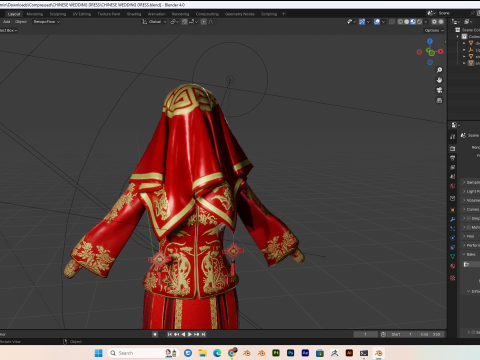The width and height of the screenshot is (480, 360).
Task: Open the Material properties tab
Action: tap(452, 266)
